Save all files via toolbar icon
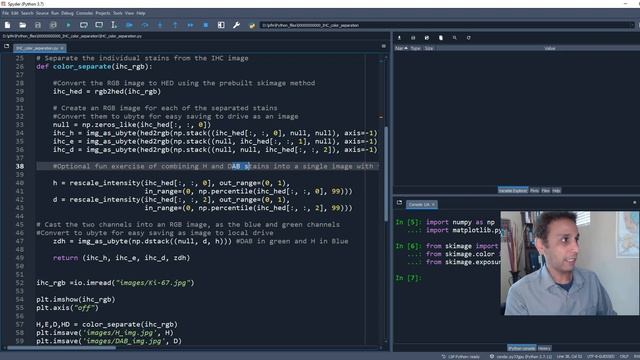The width and height of the screenshot is (640, 360). point(53,25)
